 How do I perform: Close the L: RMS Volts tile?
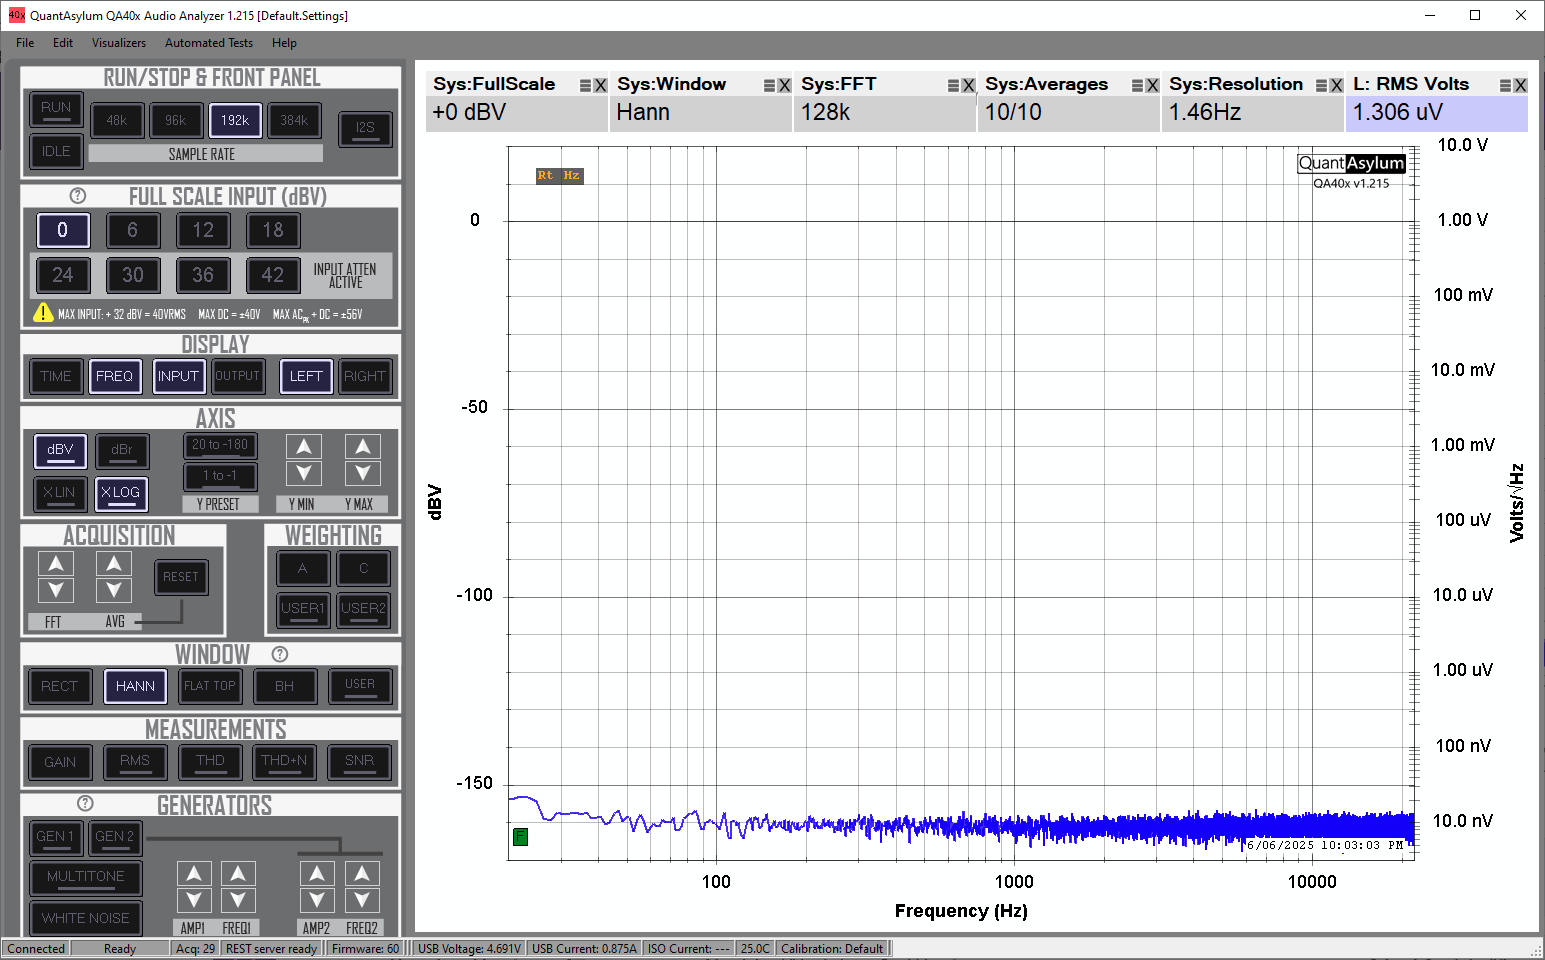pyautogui.click(x=1520, y=86)
